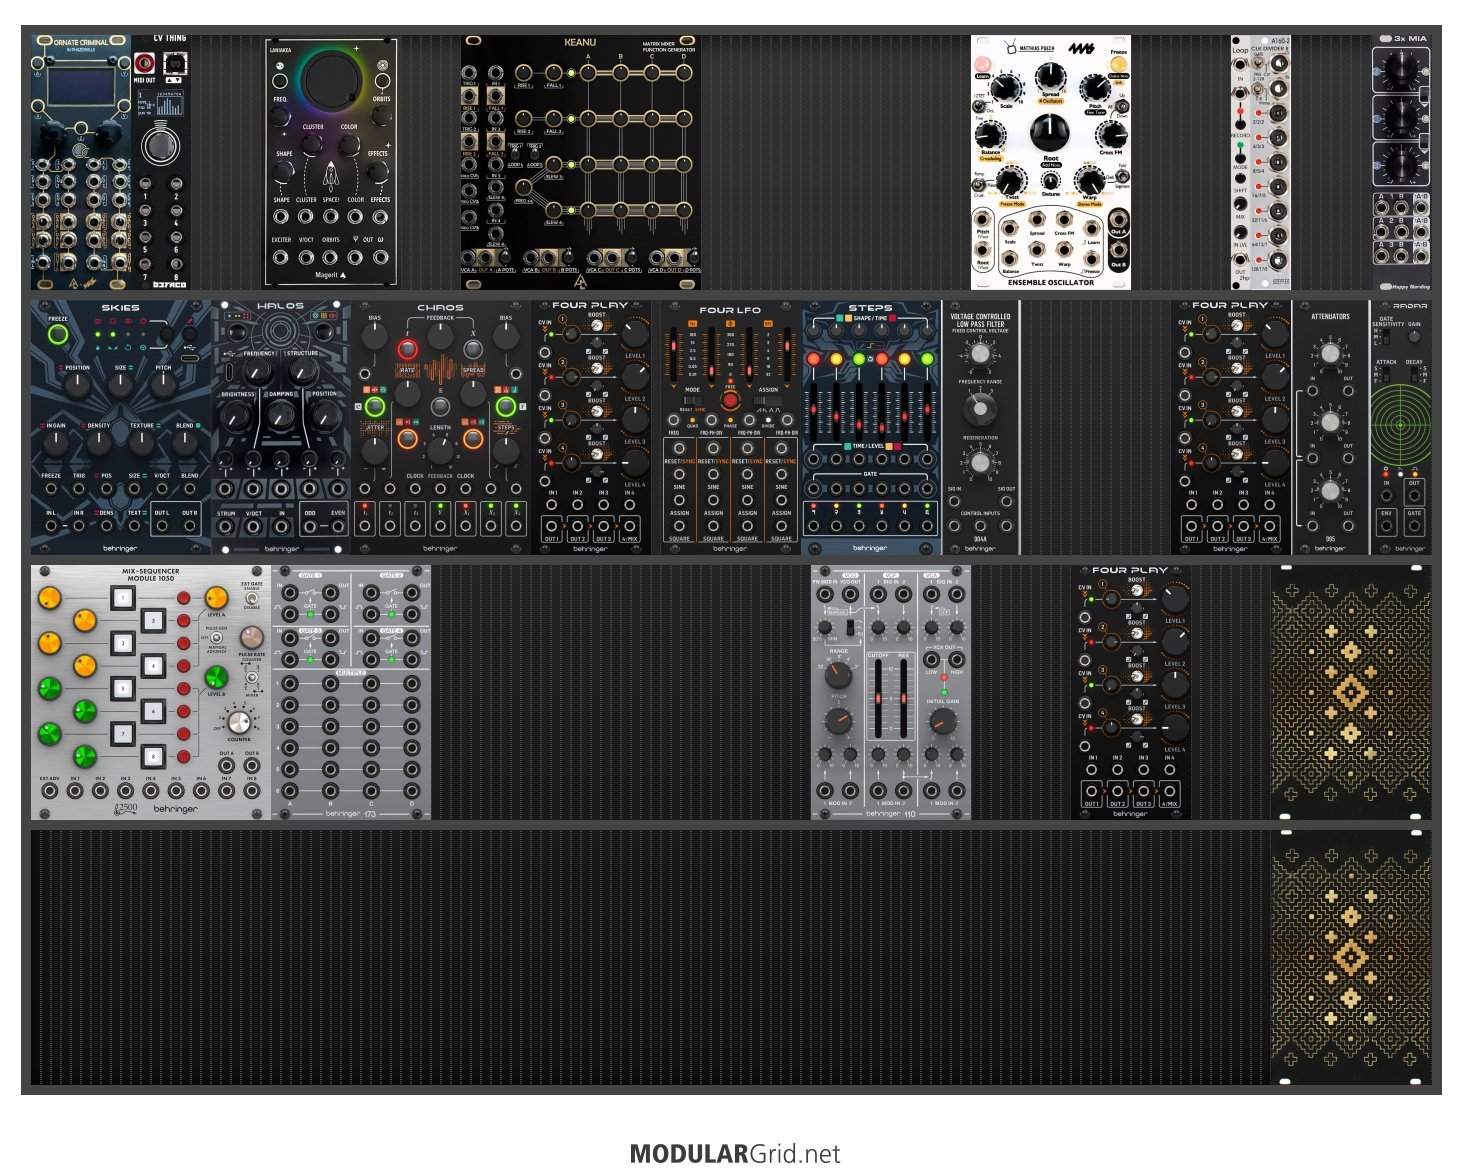Screen dimensions: 1472x1175
Task: Click the RISE 1 knob on Keanu
Action: click(x=524, y=73)
